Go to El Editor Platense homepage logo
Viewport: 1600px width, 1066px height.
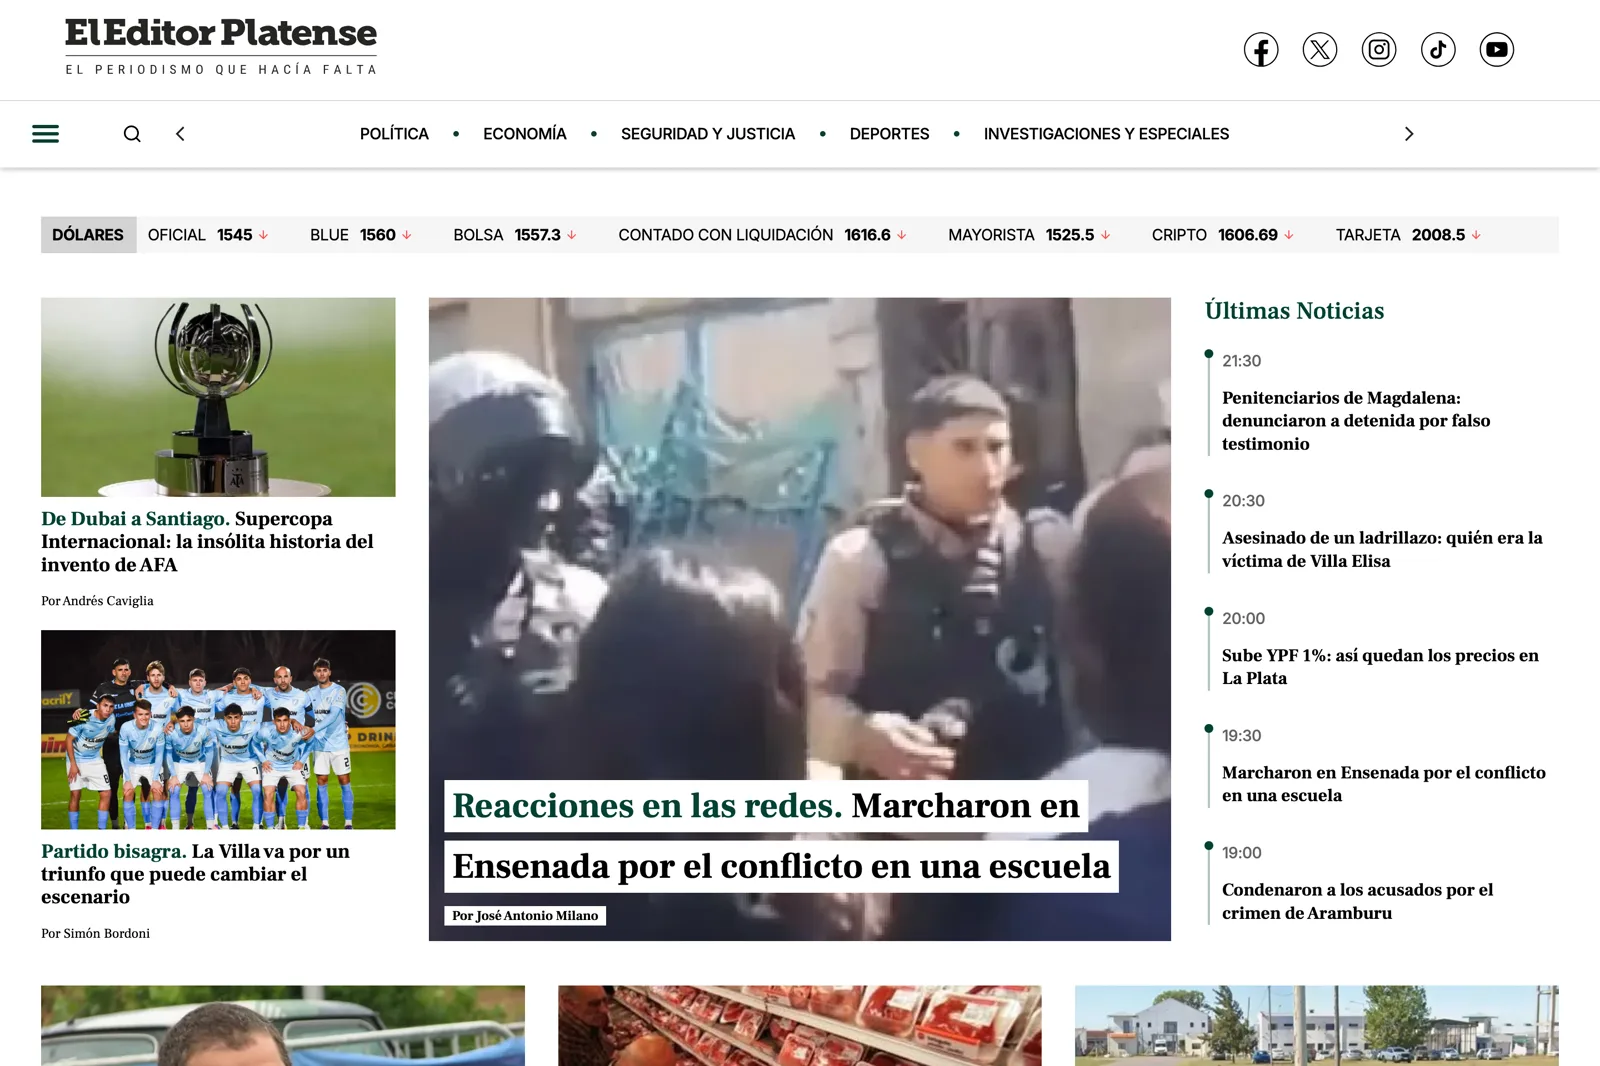(x=221, y=46)
